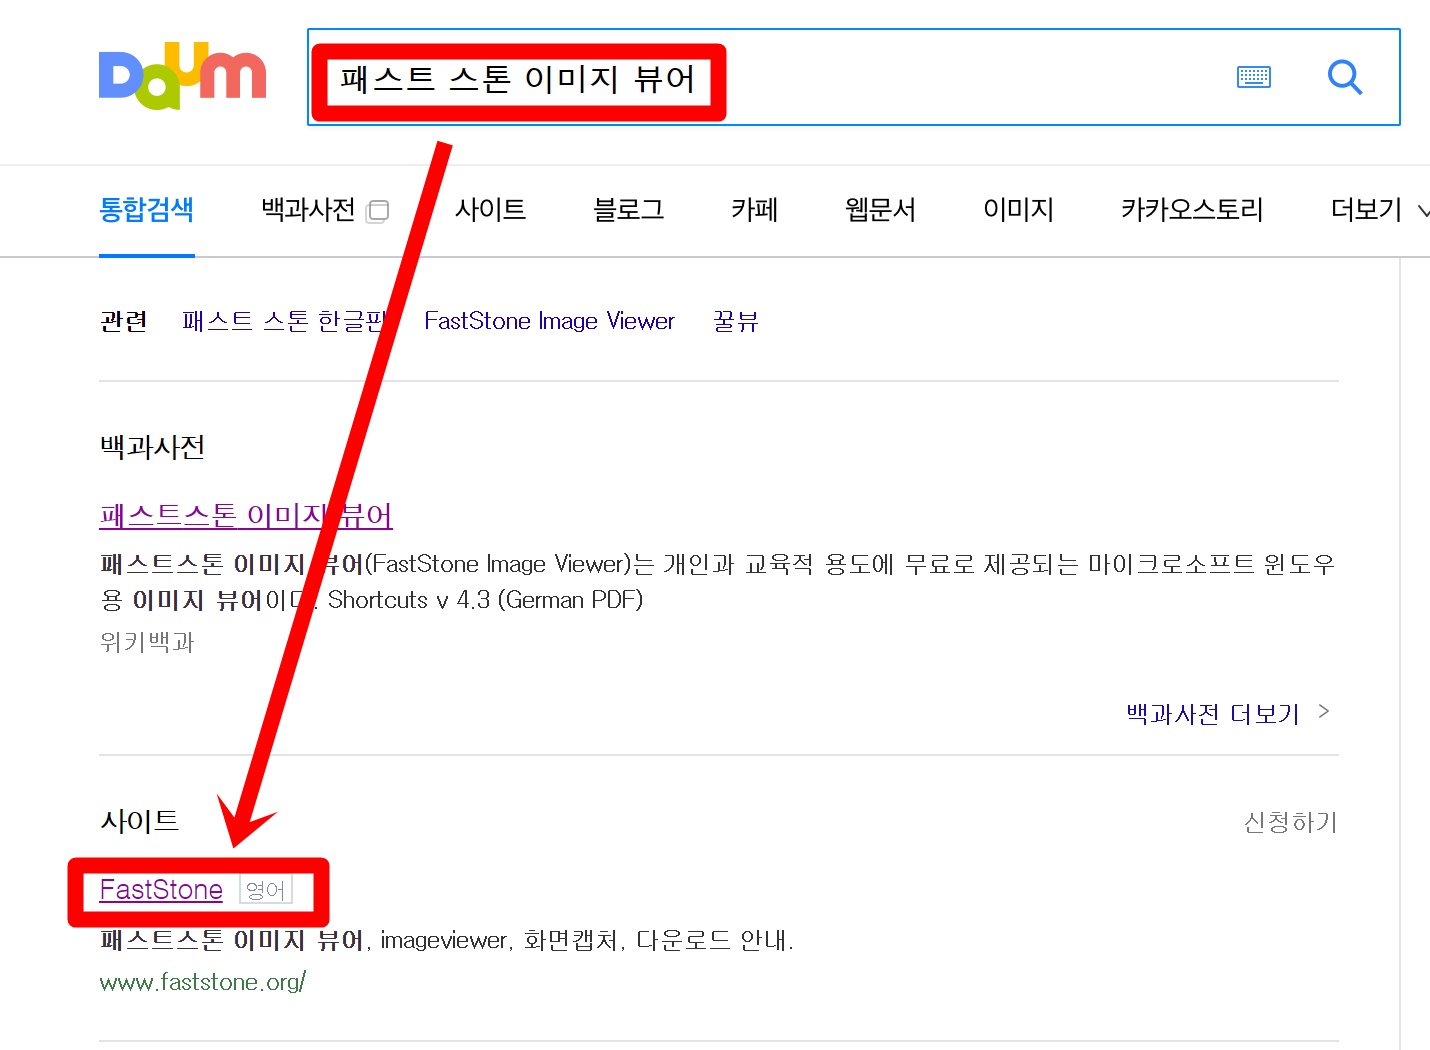1430x1050 pixels.
Task: Click the 사이트 section heading
Action: (x=139, y=822)
